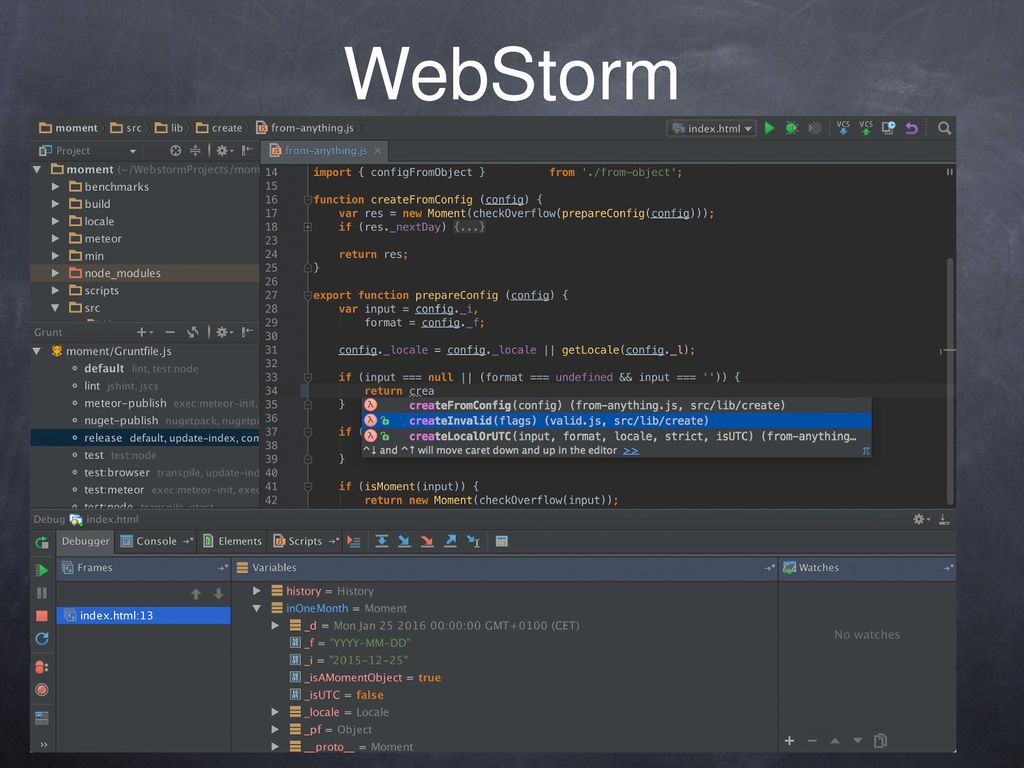Update project with VCS blue arrow
This screenshot has width=1024, height=768.
843,127
